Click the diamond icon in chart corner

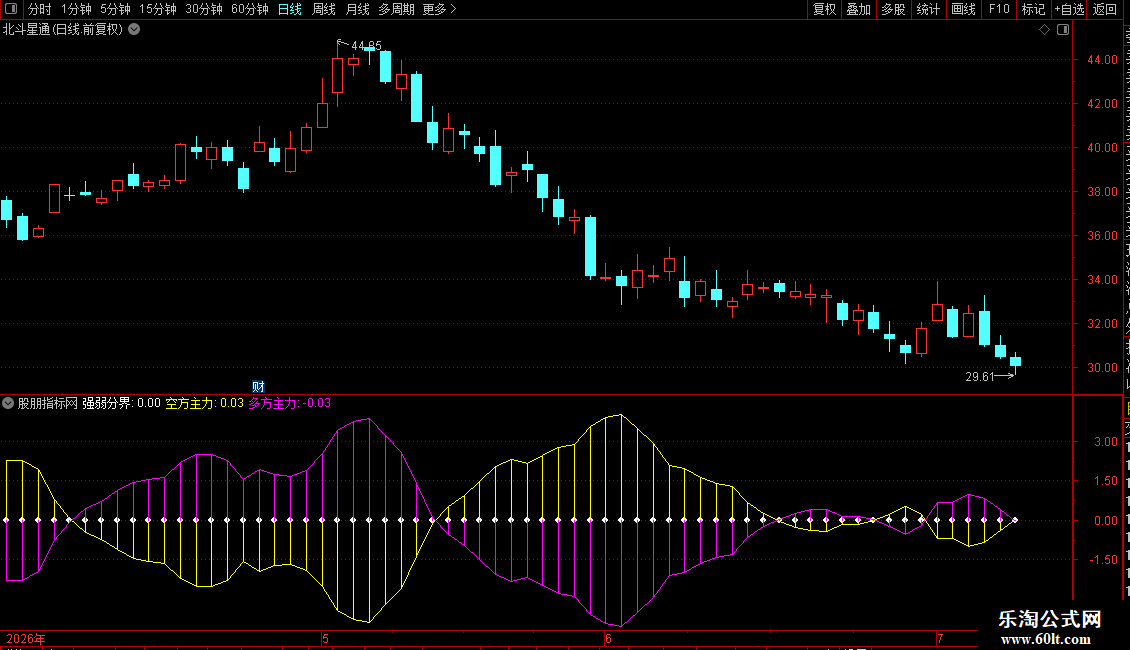click(1044, 30)
